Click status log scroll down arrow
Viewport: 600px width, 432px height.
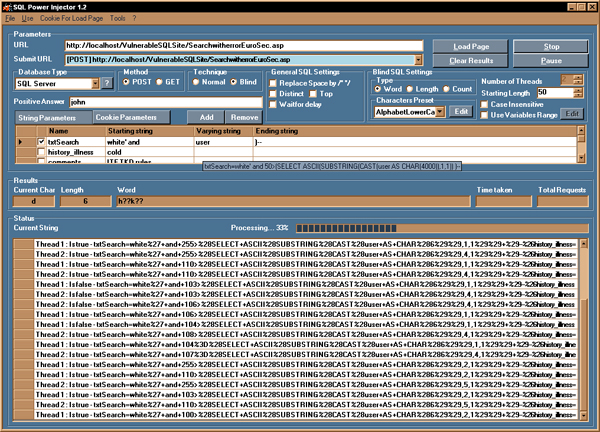point(584,415)
